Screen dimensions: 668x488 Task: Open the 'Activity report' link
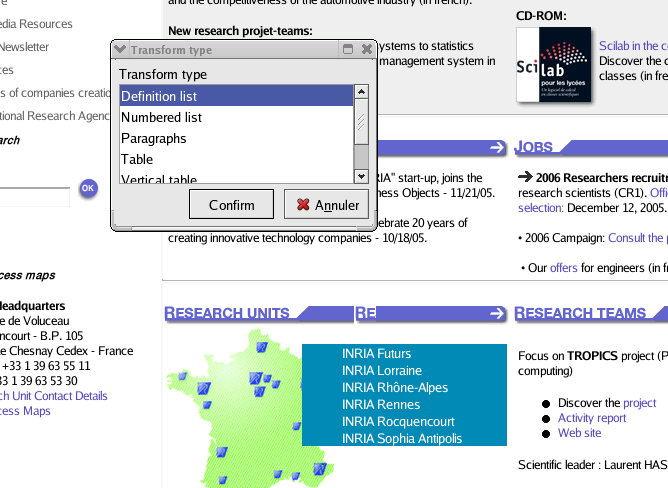(592, 418)
